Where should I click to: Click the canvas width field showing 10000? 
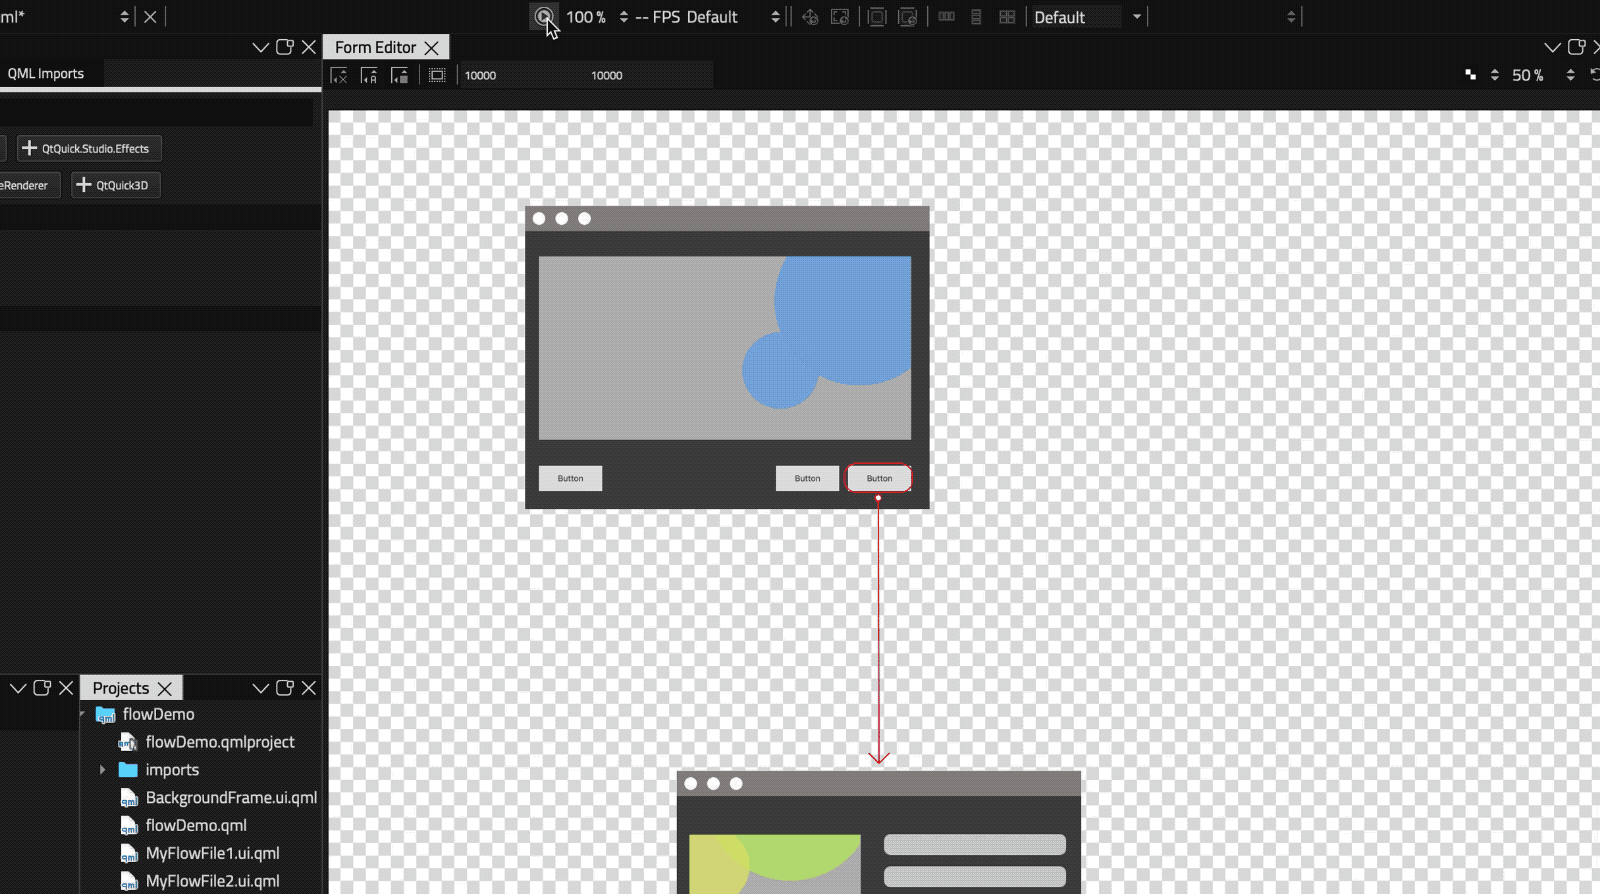(481, 75)
